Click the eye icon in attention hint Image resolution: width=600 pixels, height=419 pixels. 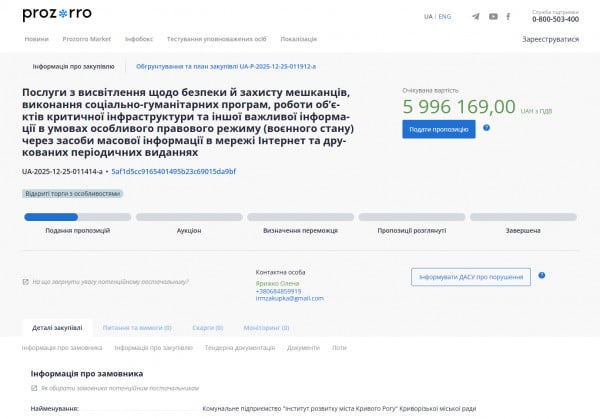point(25,283)
